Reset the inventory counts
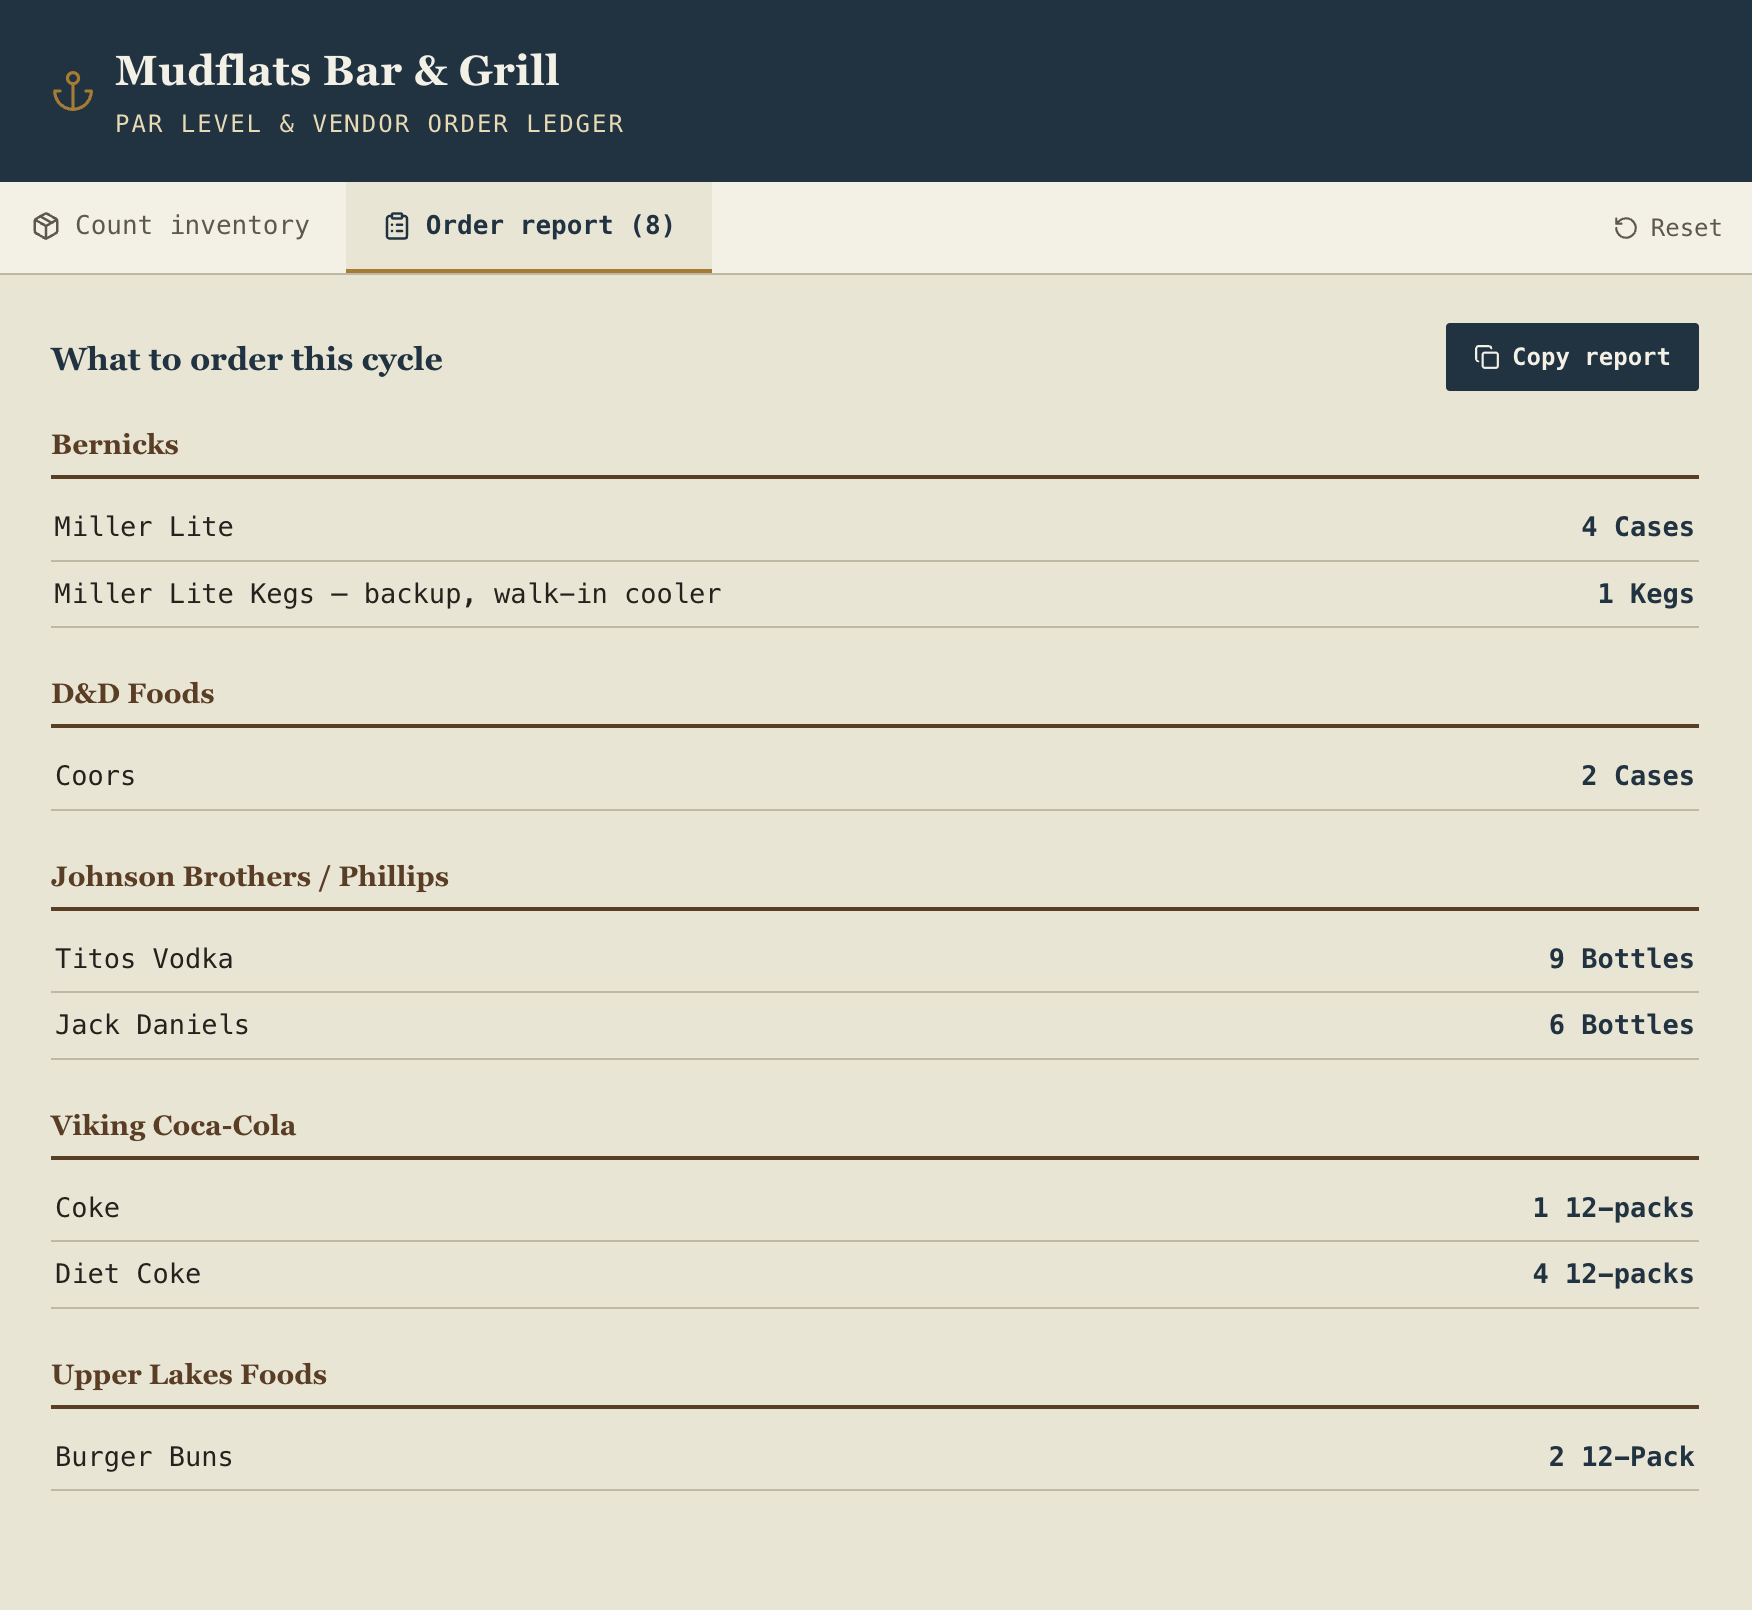This screenshot has width=1752, height=1610. 1668,228
